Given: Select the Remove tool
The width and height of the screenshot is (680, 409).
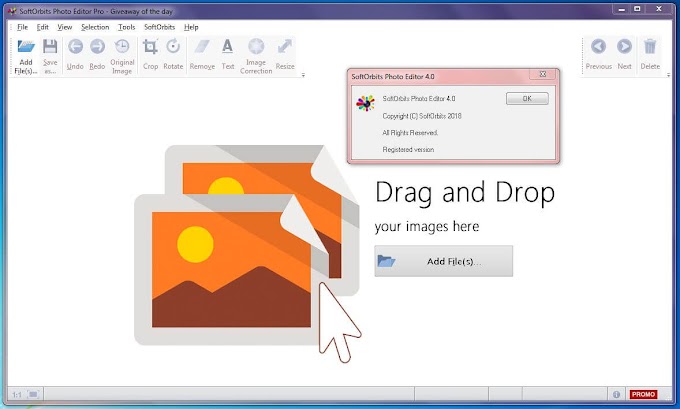Looking at the screenshot, I should pyautogui.click(x=202, y=55).
